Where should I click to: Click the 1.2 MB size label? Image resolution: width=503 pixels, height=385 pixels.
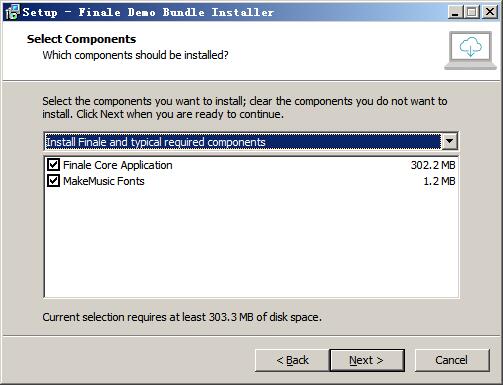tap(439, 181)
